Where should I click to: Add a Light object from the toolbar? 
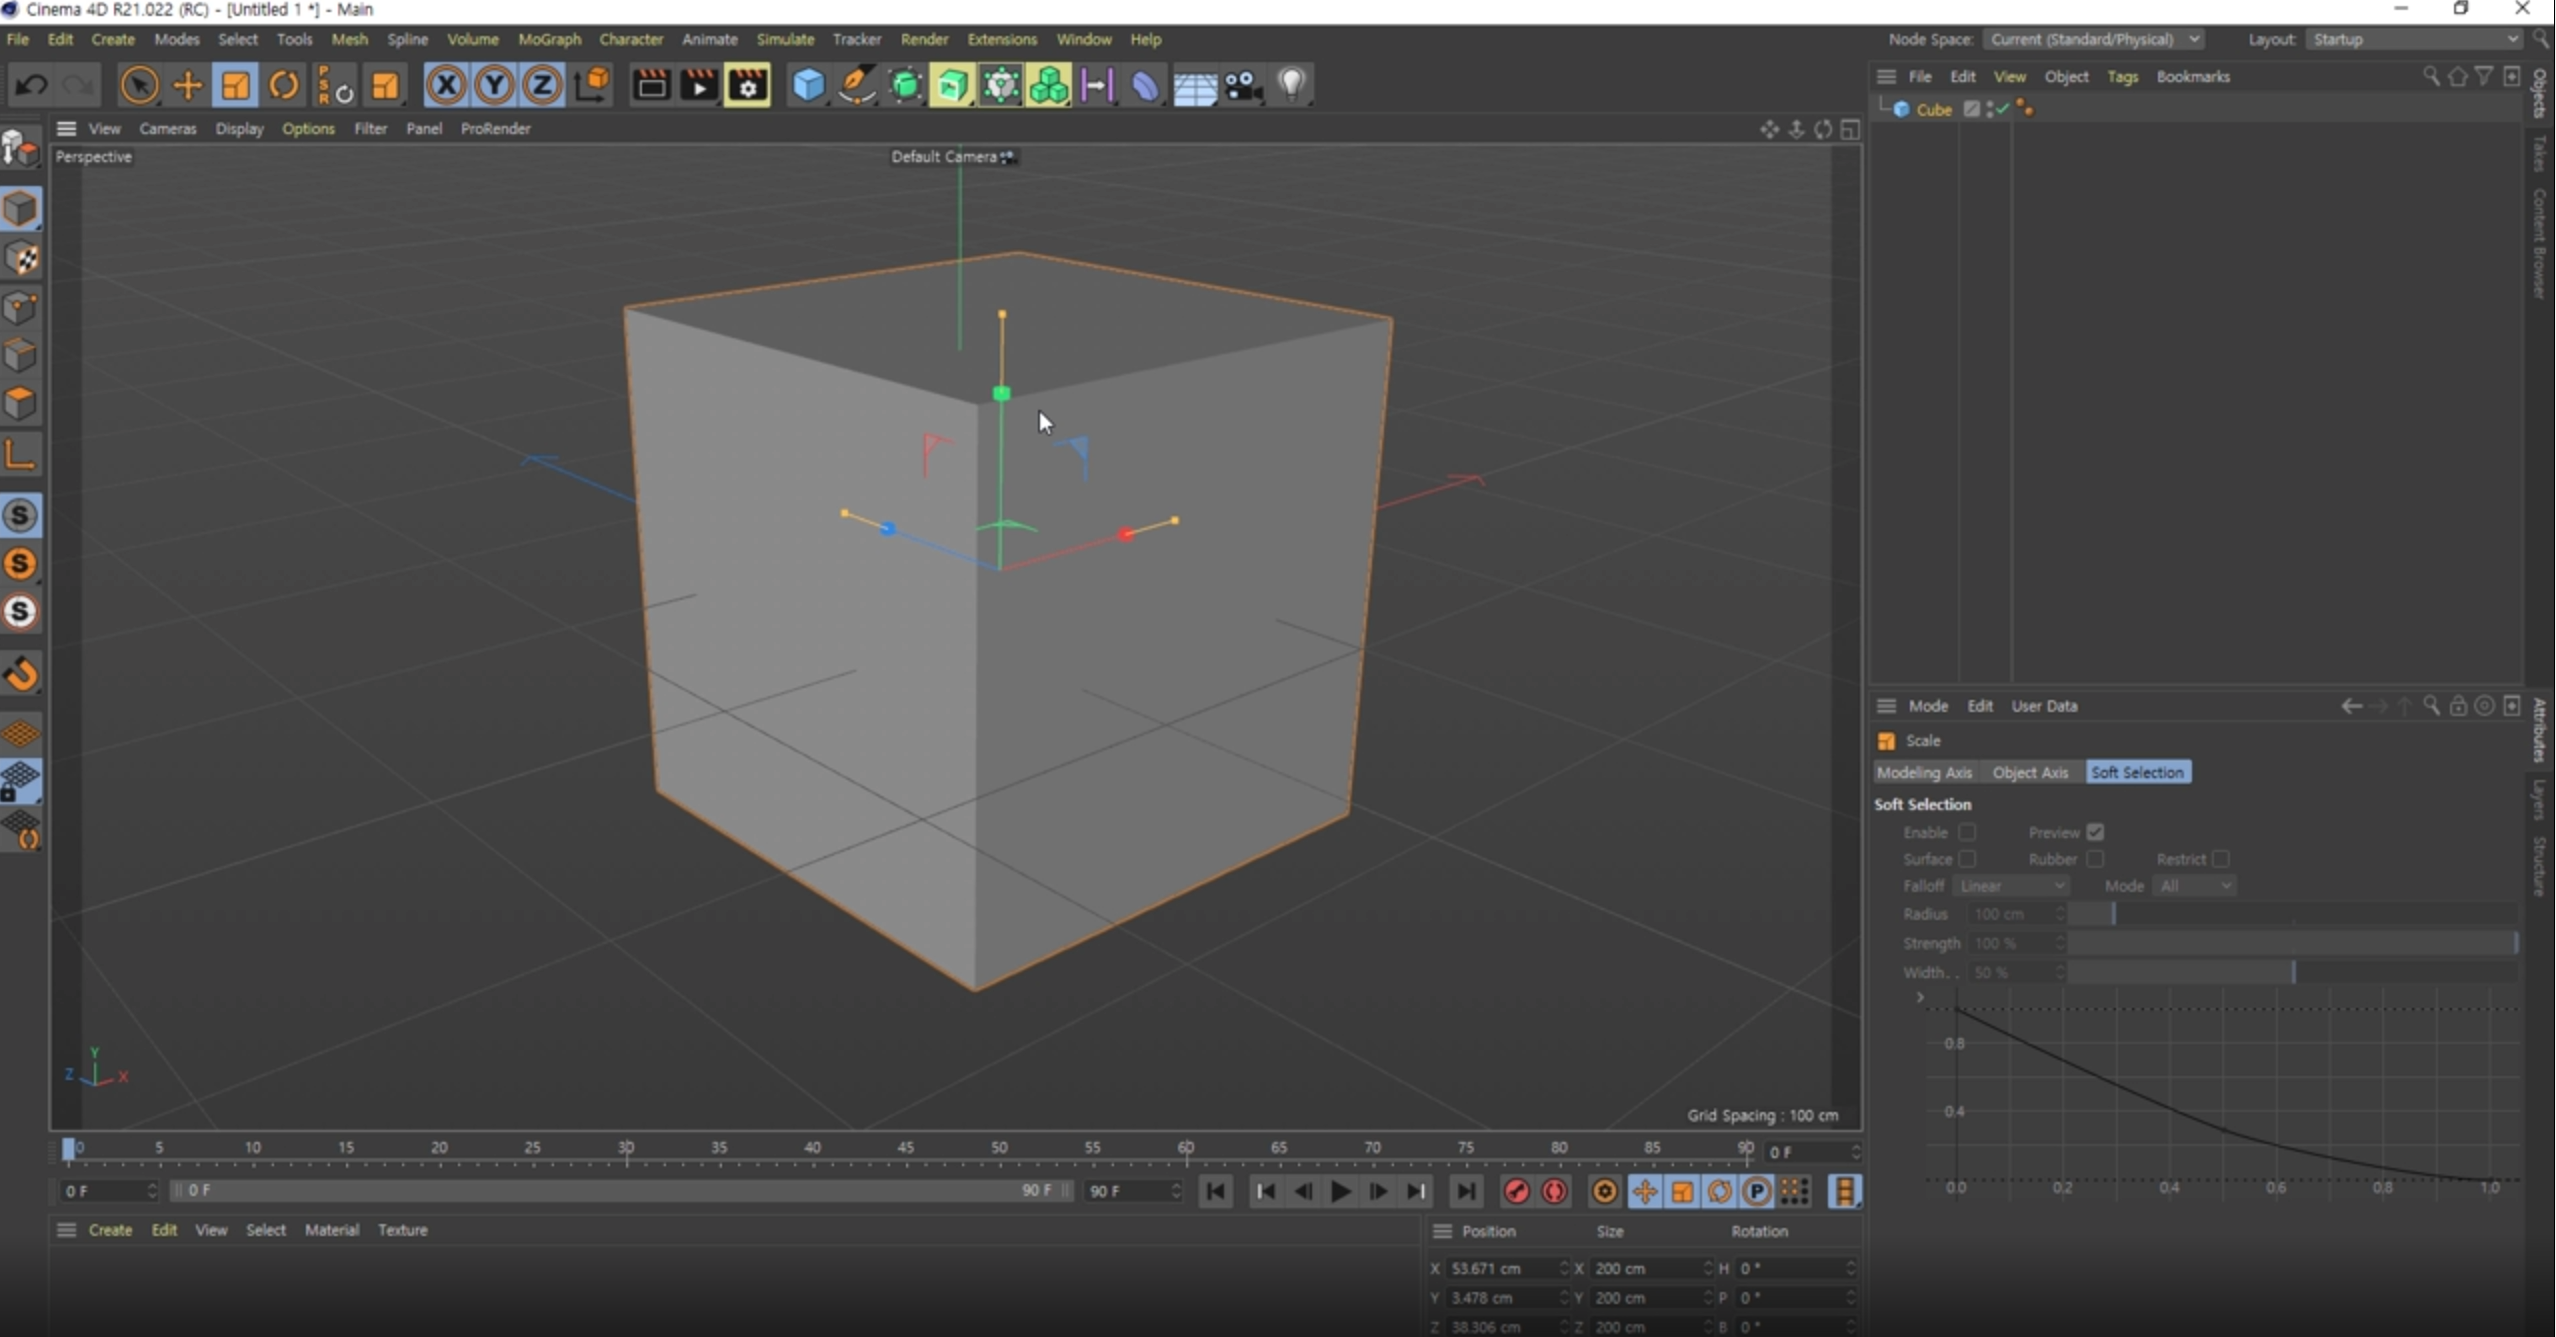(x=1292, y=84)
